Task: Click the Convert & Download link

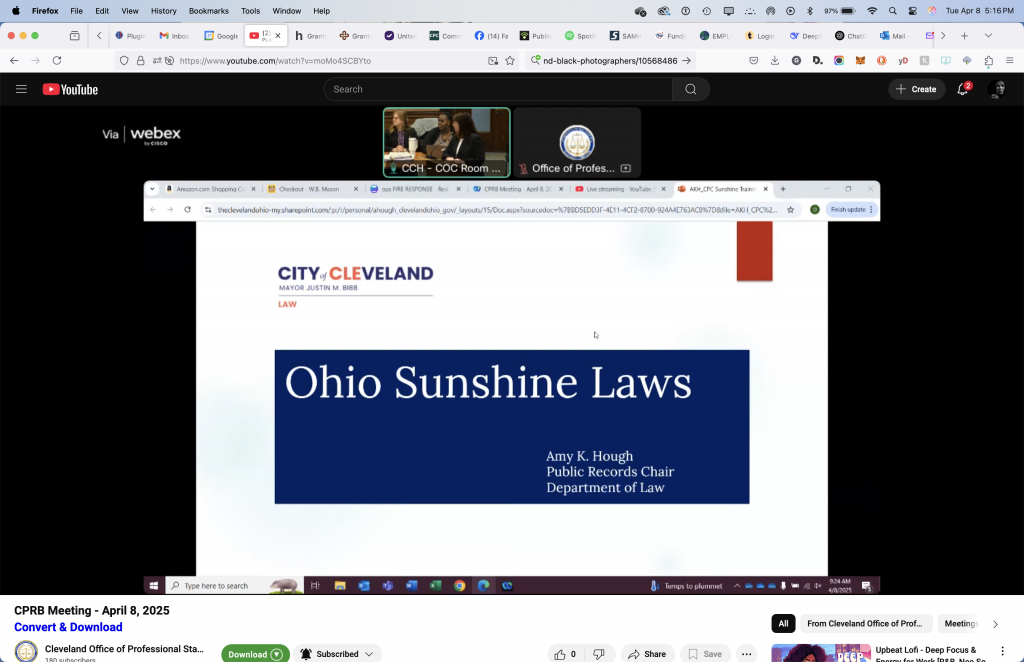Action: (x=68, y=627)
